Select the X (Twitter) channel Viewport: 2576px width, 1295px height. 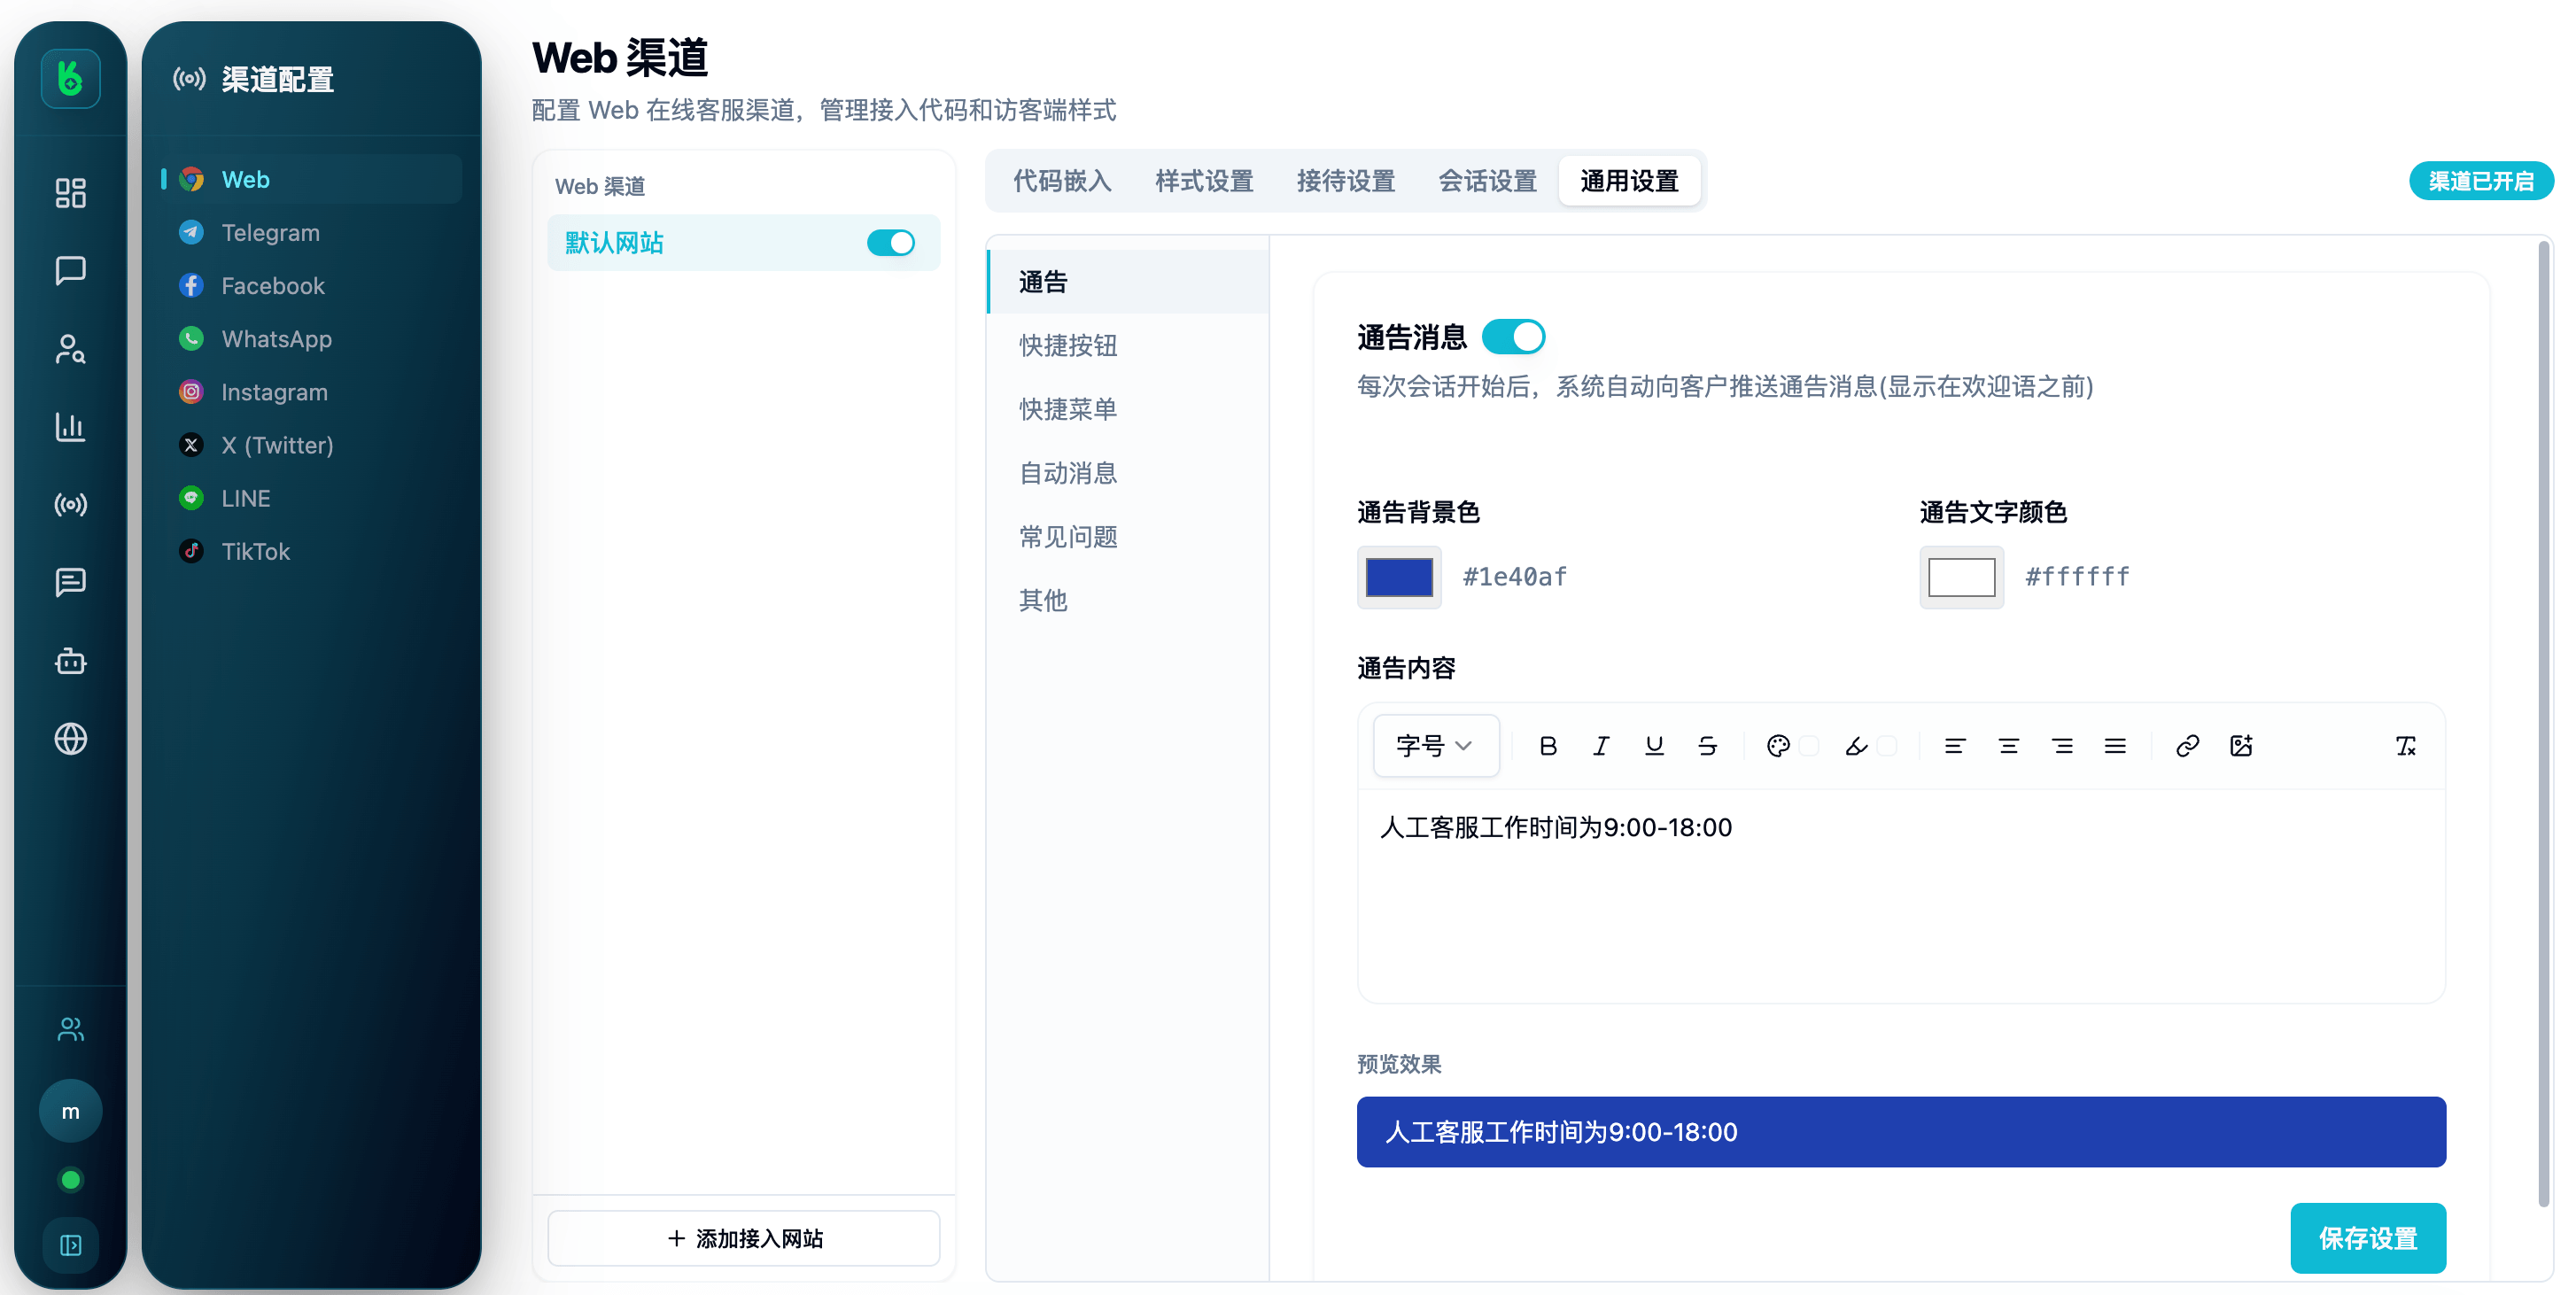pyautogui.click(x=310, y=445)
